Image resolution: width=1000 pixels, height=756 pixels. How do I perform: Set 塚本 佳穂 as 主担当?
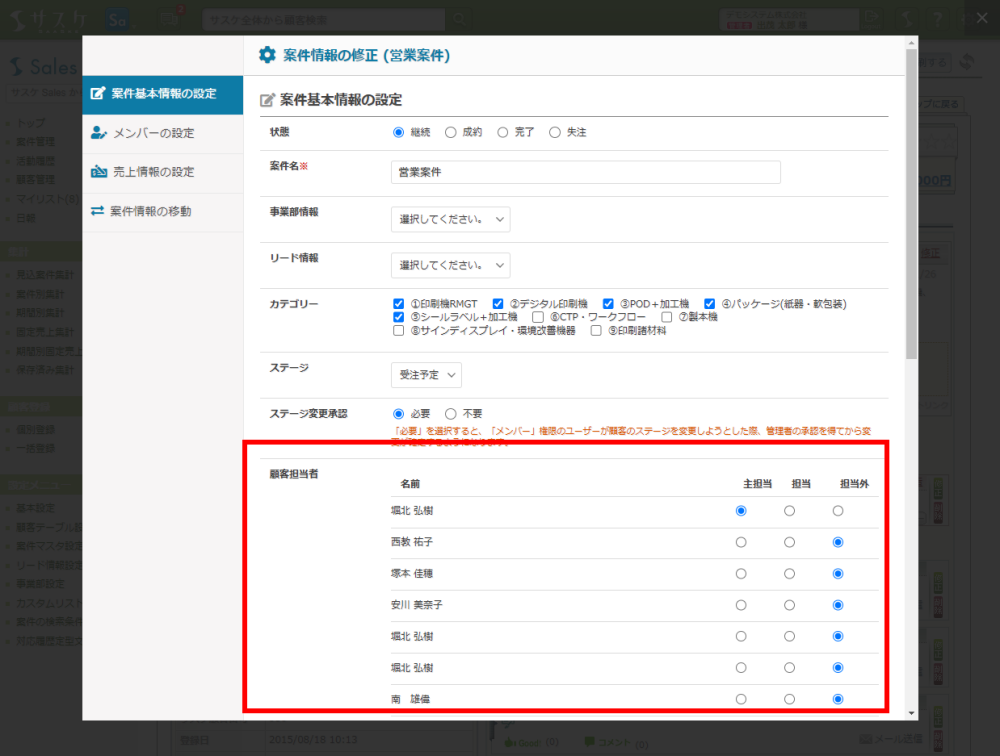(x=741, y=574)
